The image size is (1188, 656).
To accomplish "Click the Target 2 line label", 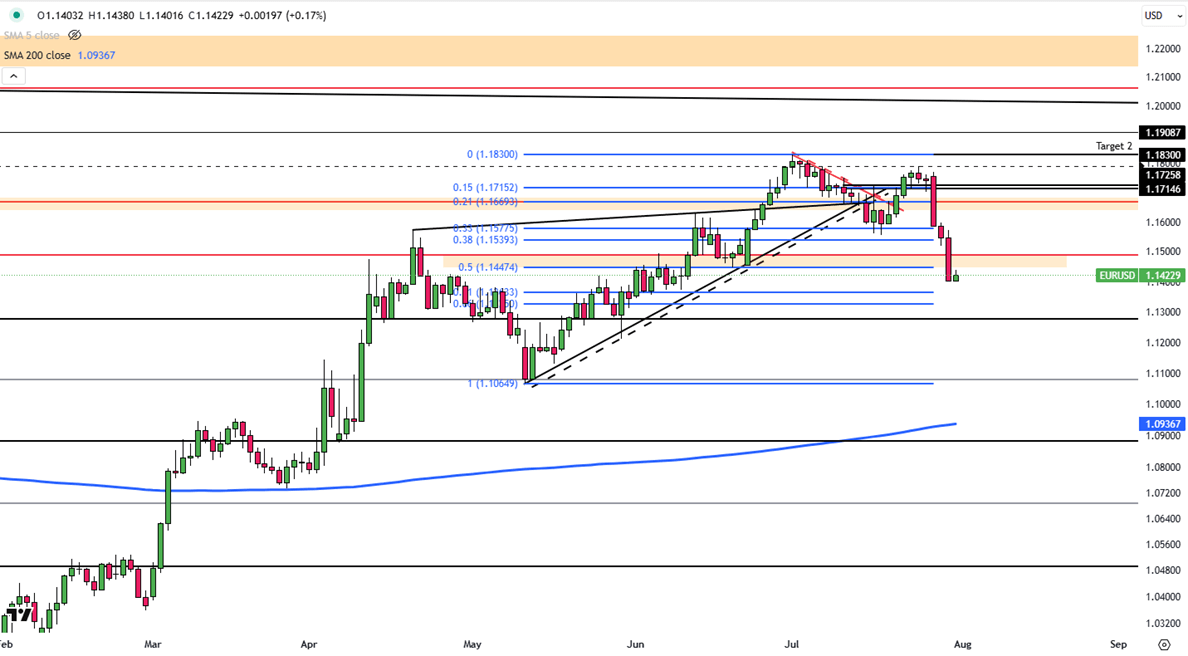I will (1114, 146).
